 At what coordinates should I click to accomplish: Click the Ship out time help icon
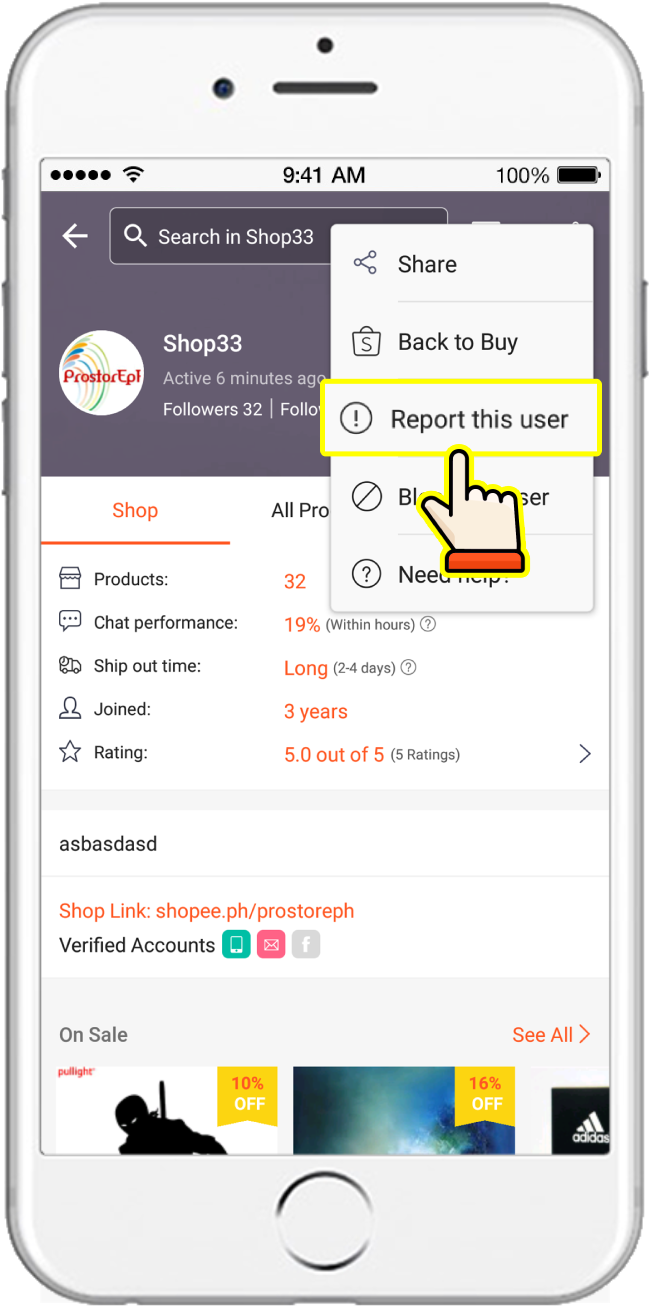408,668
